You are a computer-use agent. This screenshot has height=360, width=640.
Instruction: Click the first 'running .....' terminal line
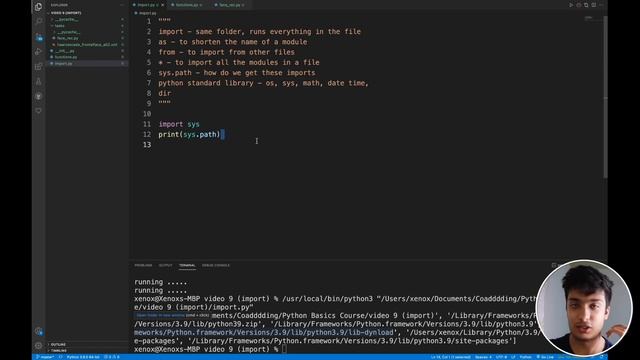(x=160, y=282)
